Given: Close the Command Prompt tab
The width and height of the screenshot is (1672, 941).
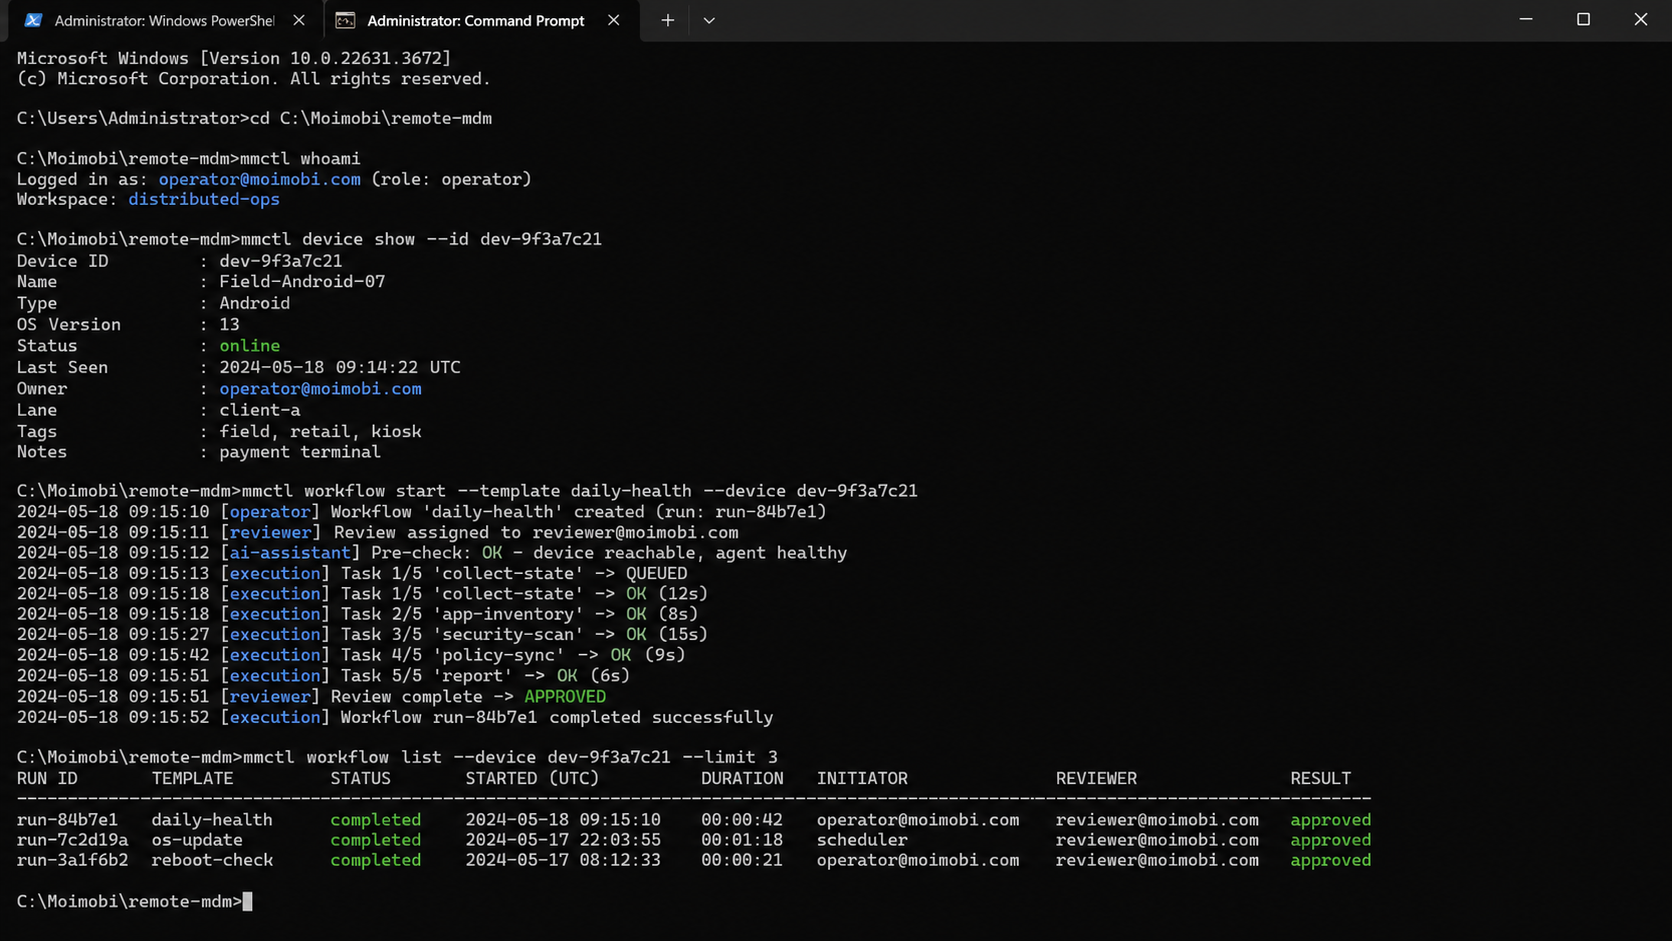Looking at the screenshot, I should tap(614, 20).
